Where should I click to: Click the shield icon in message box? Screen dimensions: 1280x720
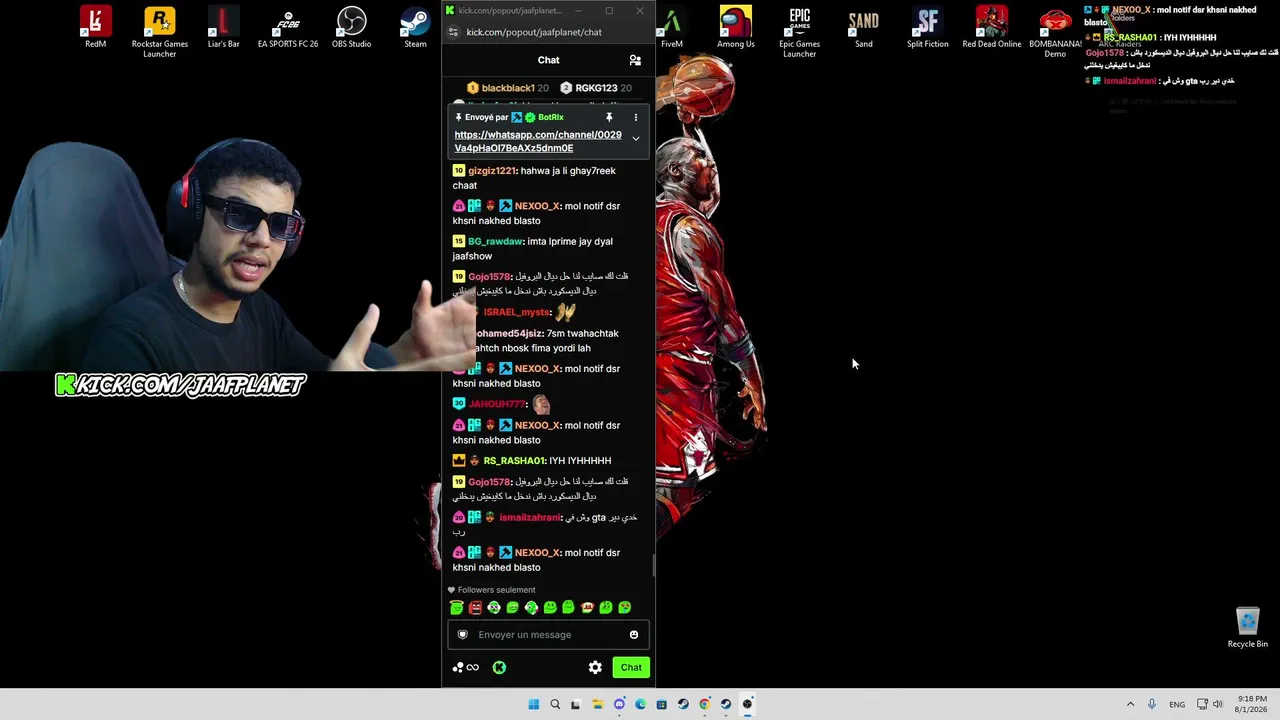(462, 634)
